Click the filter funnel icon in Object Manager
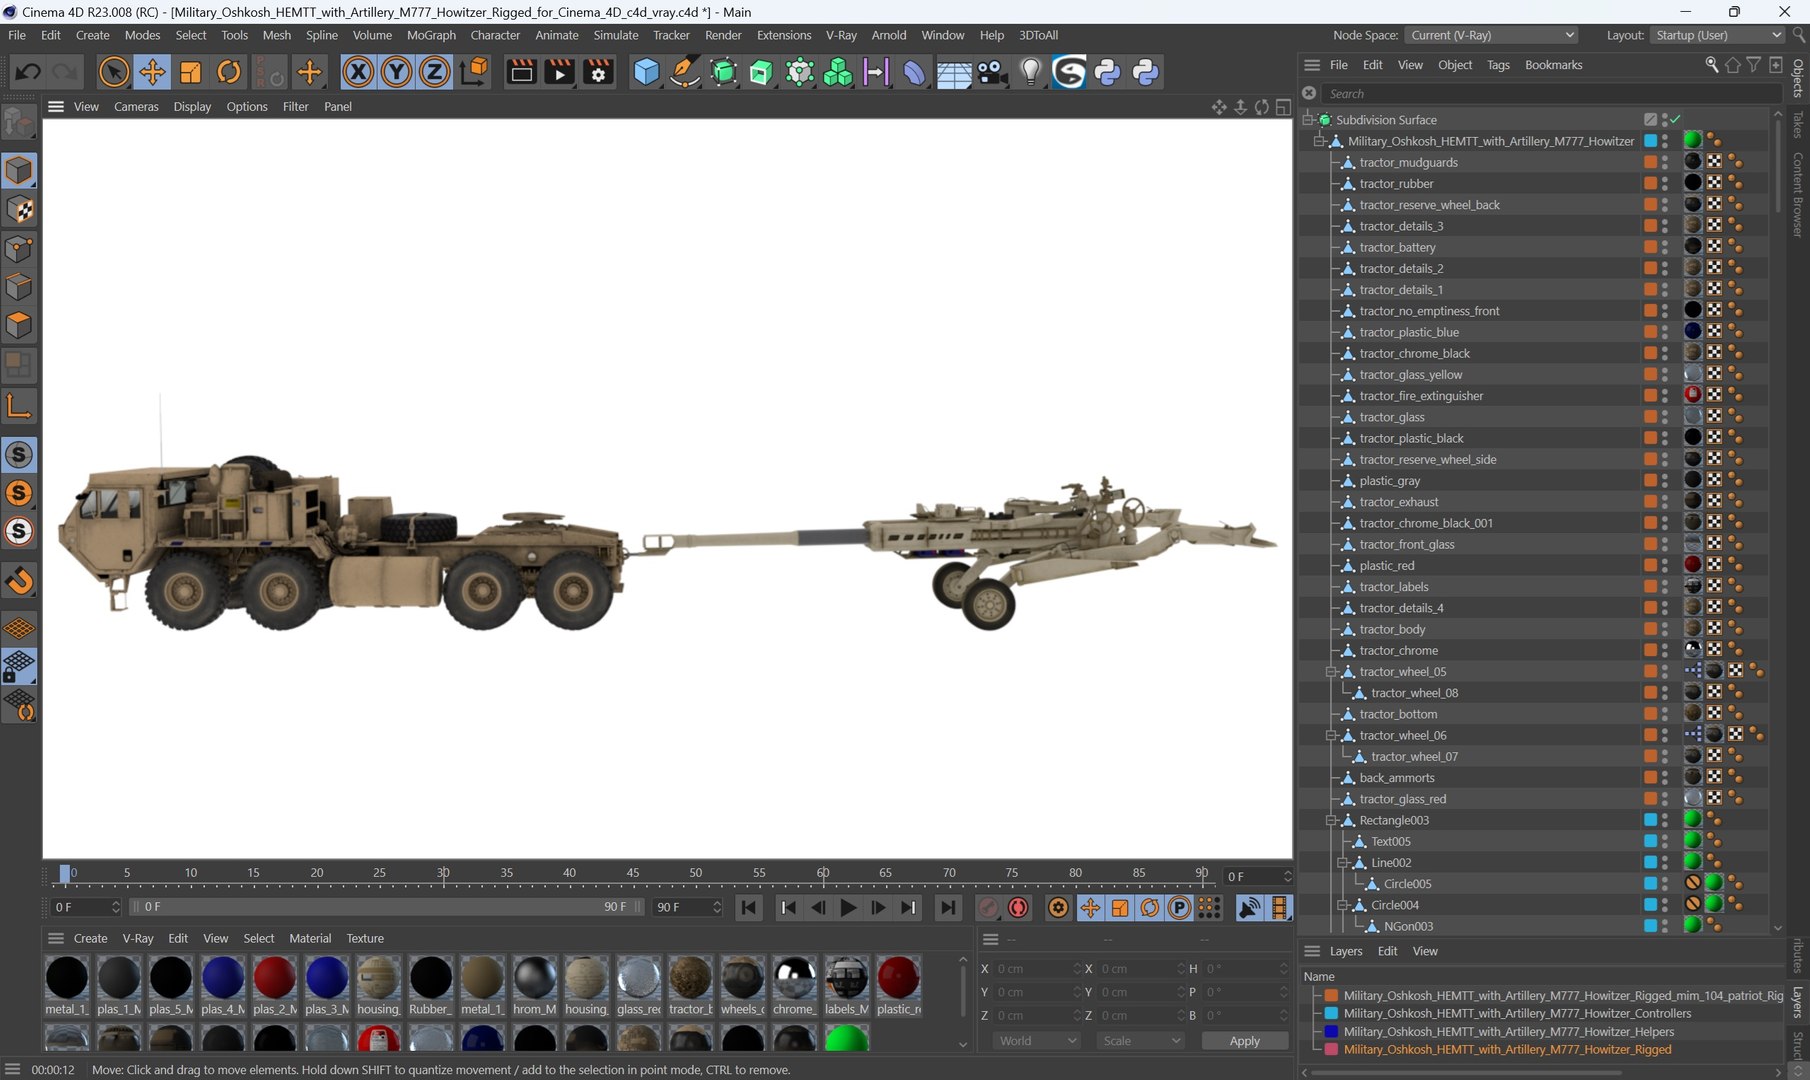This screenshot has width=1810, height=1080. tap(1754, 65)
